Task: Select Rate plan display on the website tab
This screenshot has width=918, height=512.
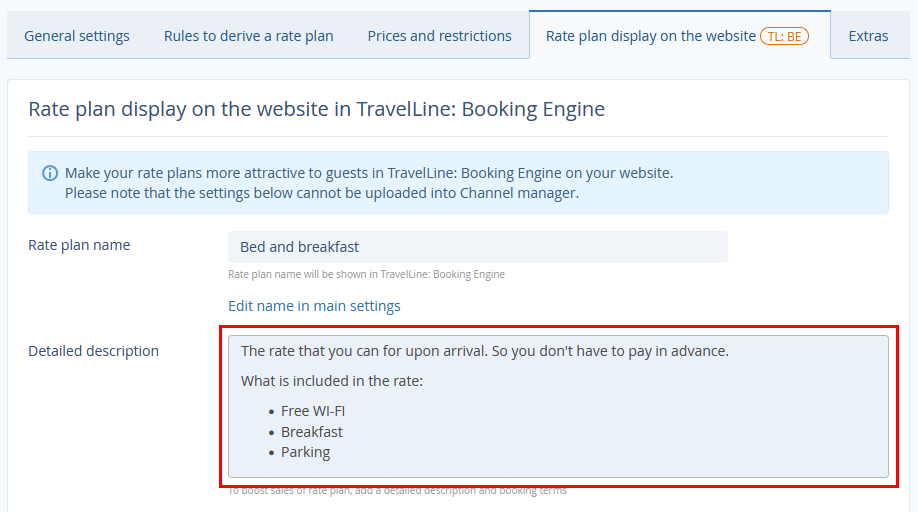Action: point(650,36)
